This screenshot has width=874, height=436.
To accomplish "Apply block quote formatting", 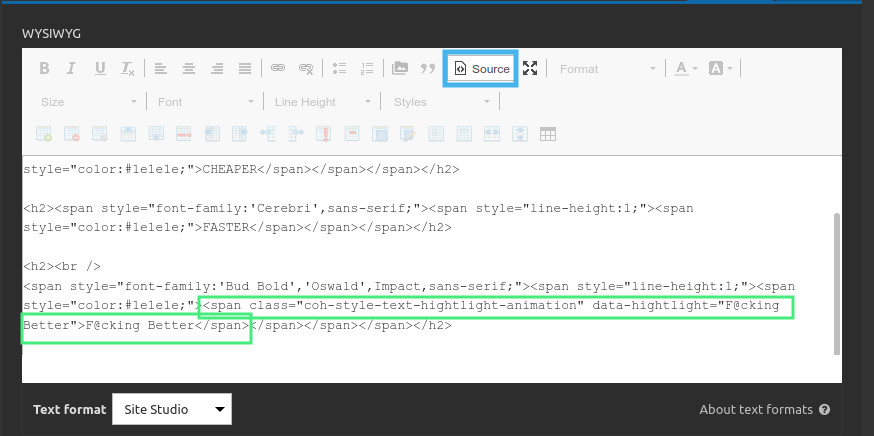I will 428,69.
